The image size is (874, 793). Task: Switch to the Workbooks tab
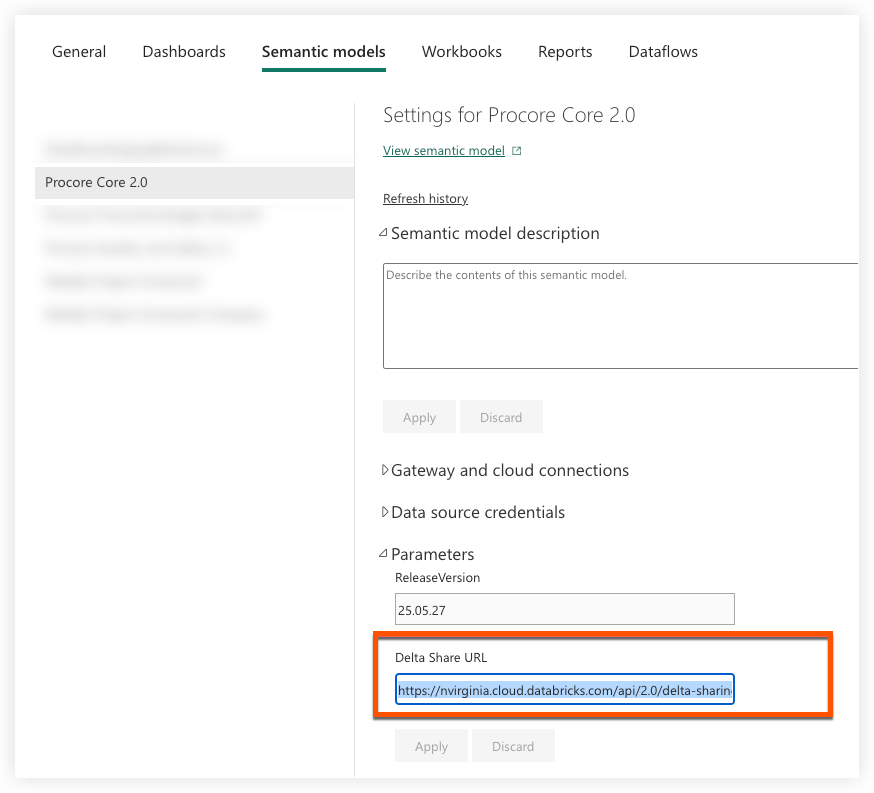pyautogui.click(x=461, y=51)
